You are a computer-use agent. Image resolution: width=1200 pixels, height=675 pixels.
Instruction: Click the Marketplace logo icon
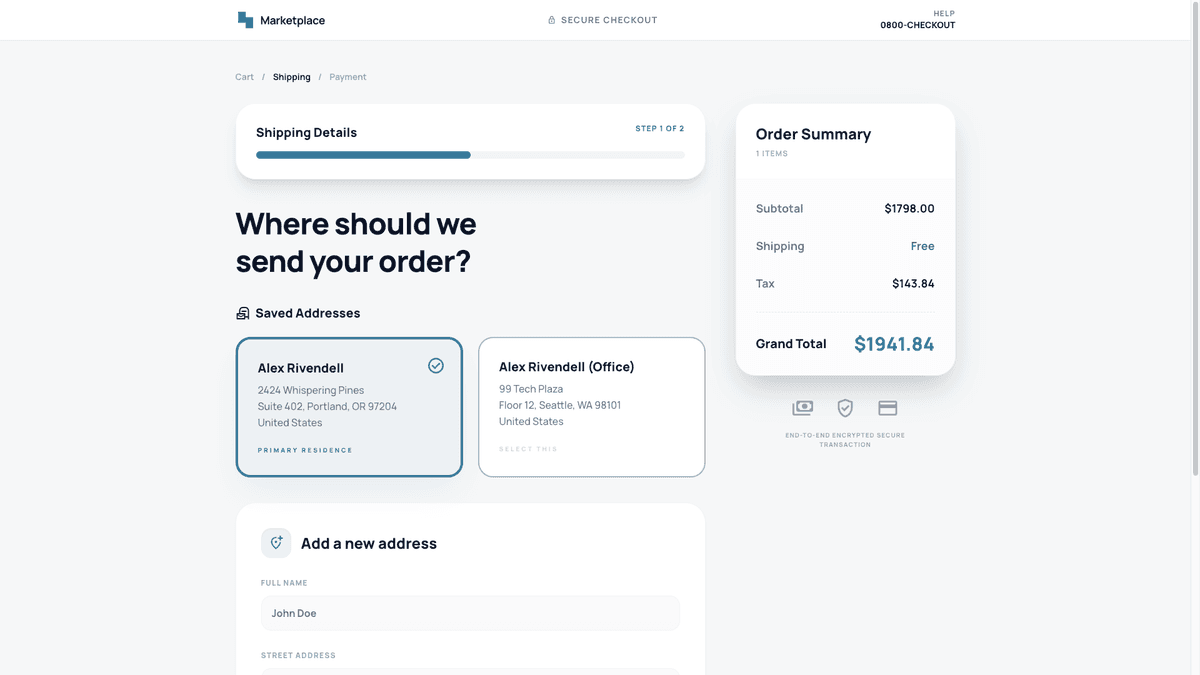coord(244,19)
